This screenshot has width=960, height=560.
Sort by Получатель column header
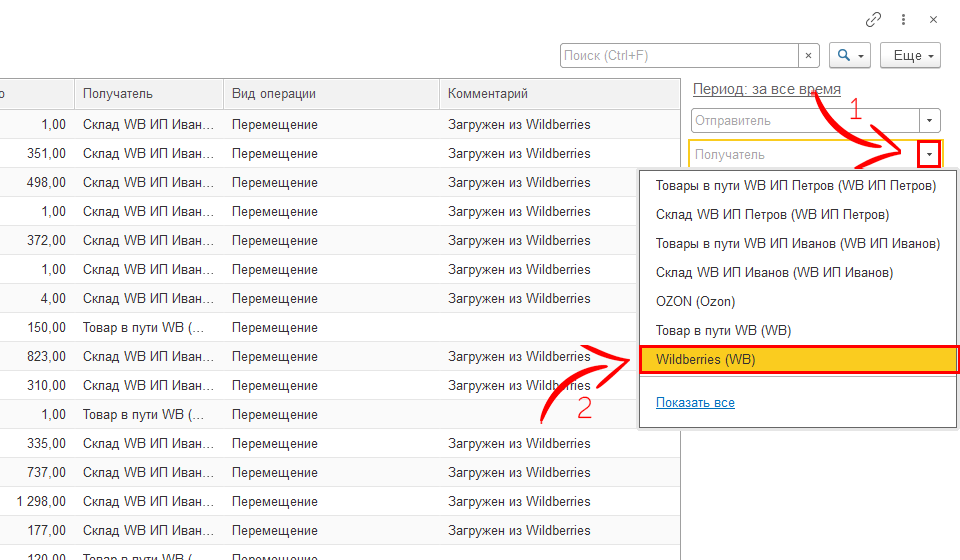pos(149,94)
